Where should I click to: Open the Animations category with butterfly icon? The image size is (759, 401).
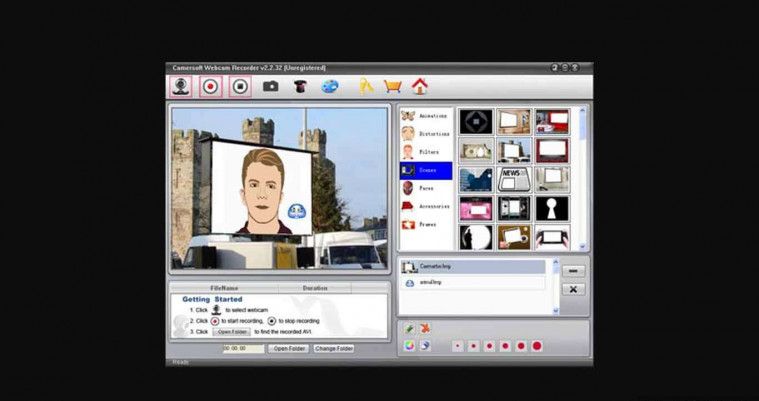426,116
